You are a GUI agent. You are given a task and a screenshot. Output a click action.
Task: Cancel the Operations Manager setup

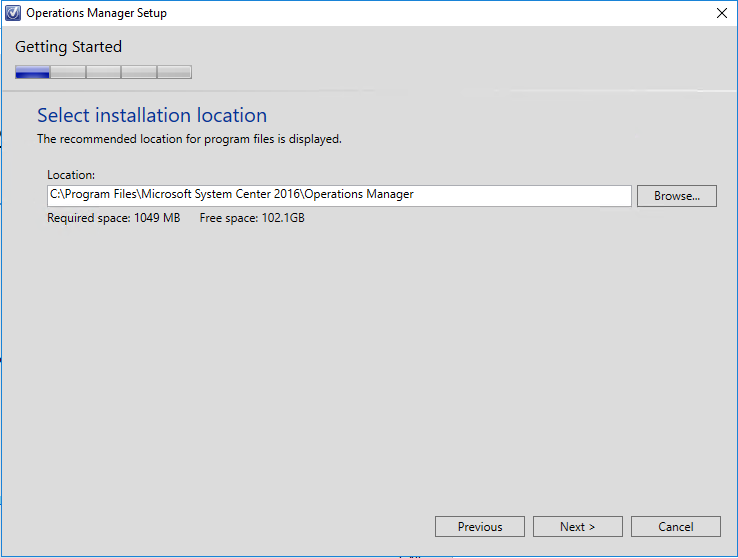pos(675,526)
